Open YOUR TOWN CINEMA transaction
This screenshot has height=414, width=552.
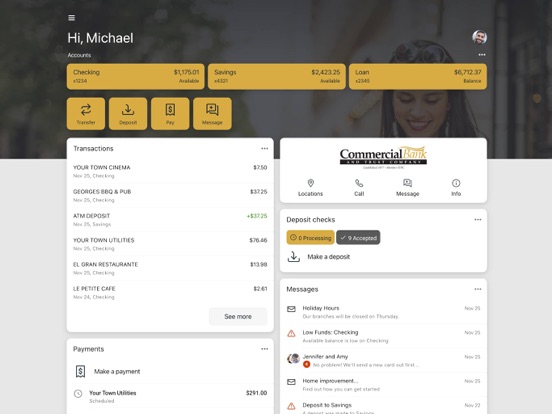coord(170,171)
